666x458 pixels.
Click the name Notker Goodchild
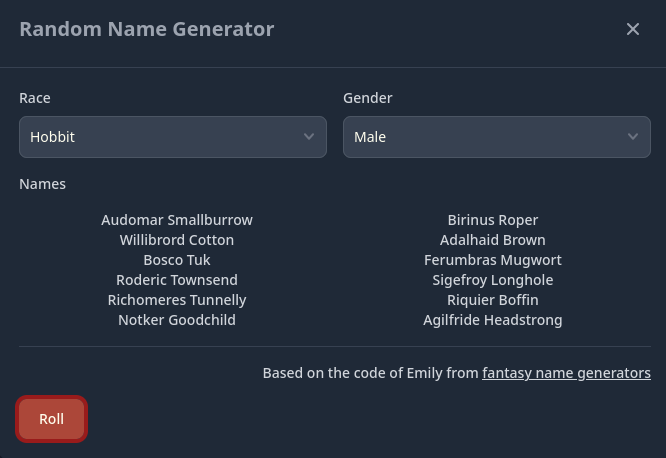(177, 320)
